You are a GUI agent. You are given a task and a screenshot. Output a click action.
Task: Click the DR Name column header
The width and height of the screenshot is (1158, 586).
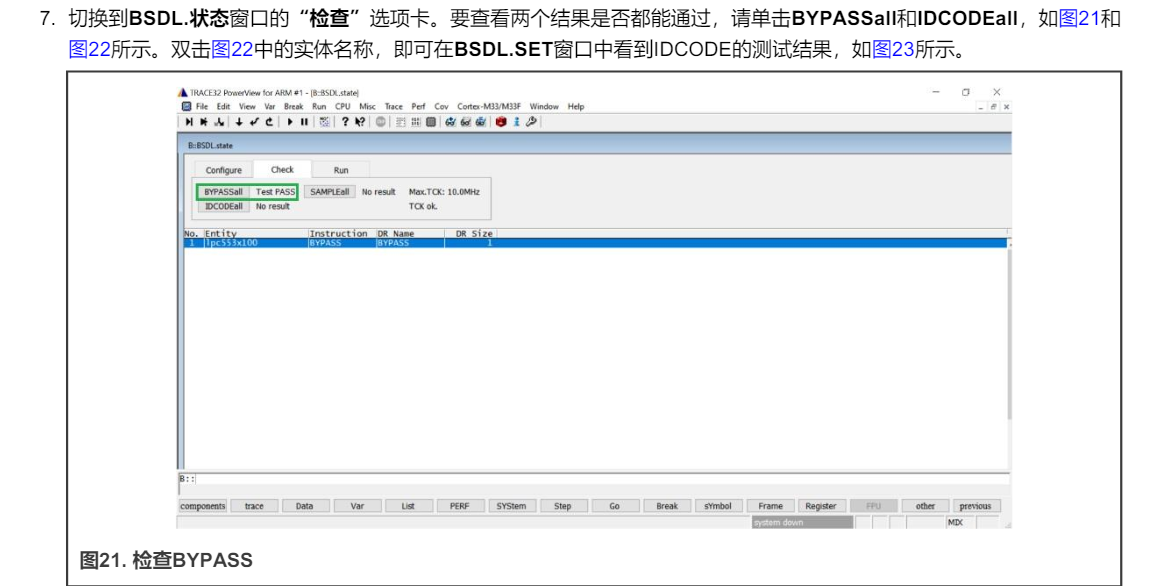(396, 234)
